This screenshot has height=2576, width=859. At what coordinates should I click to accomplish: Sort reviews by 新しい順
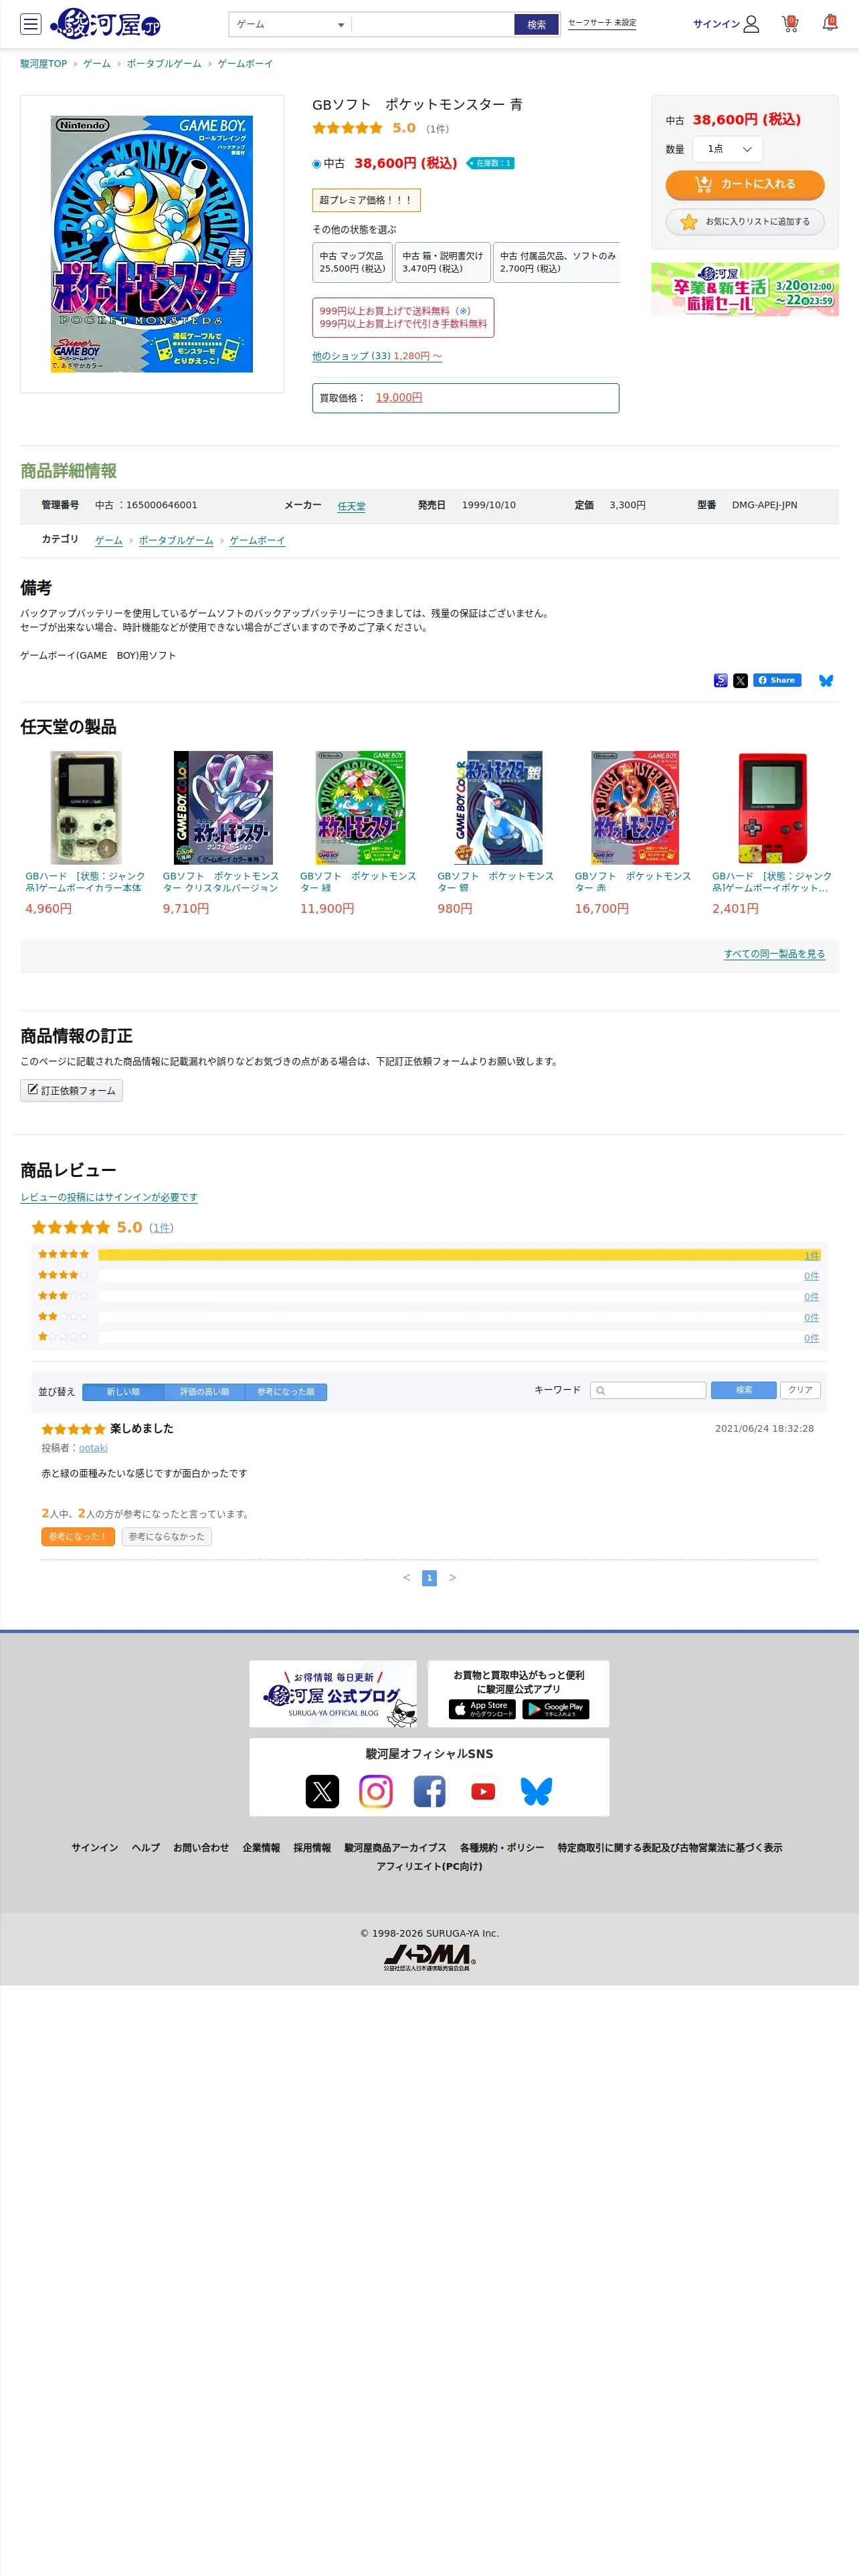point(123,1392)
